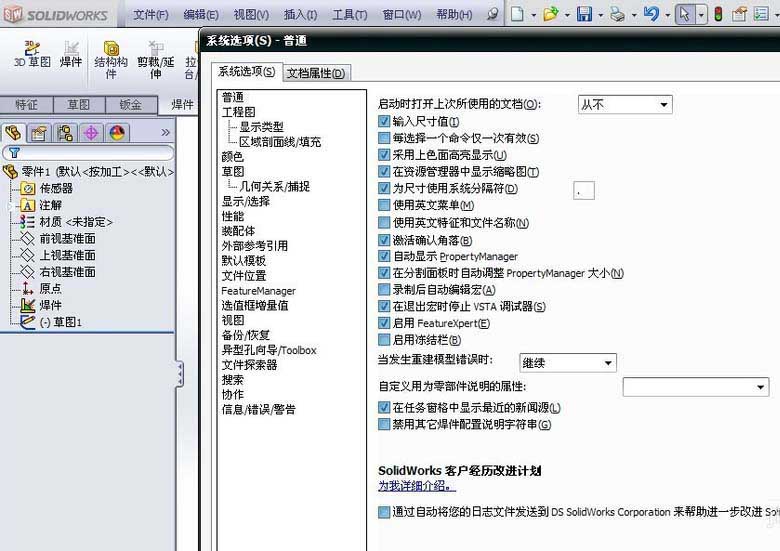This screenshot has width=780, height=551.
Task: Click the Undo arrow icon
Action: pos(651,14)
